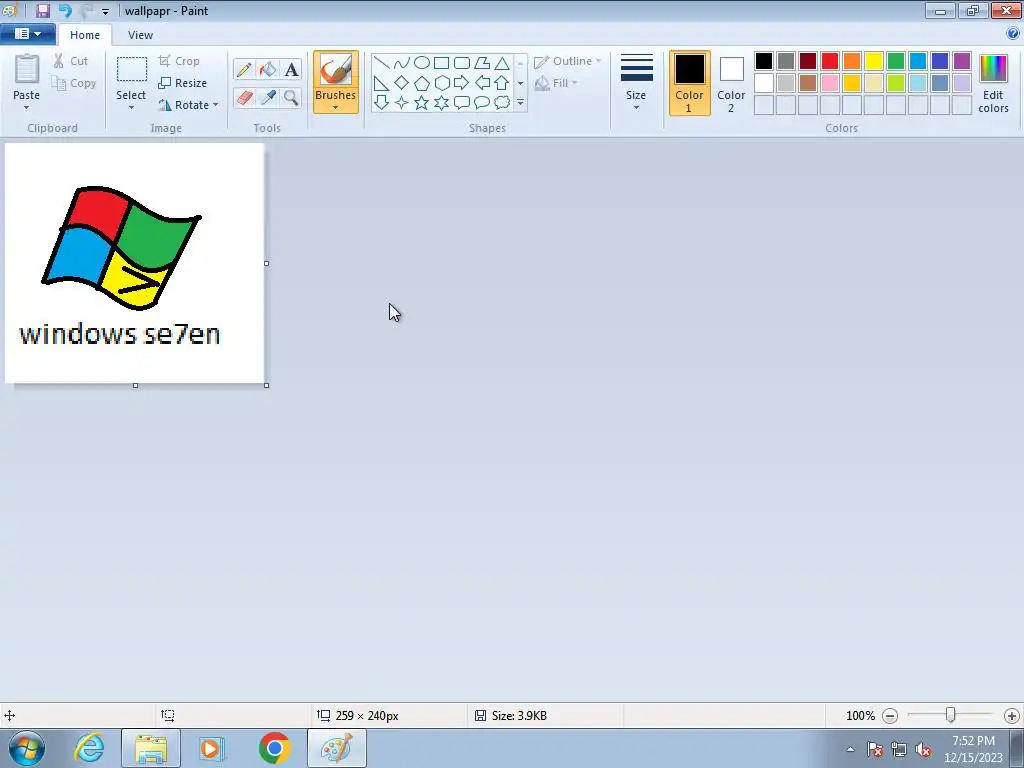Select the Rounded rectangle shape

point(462,63)
